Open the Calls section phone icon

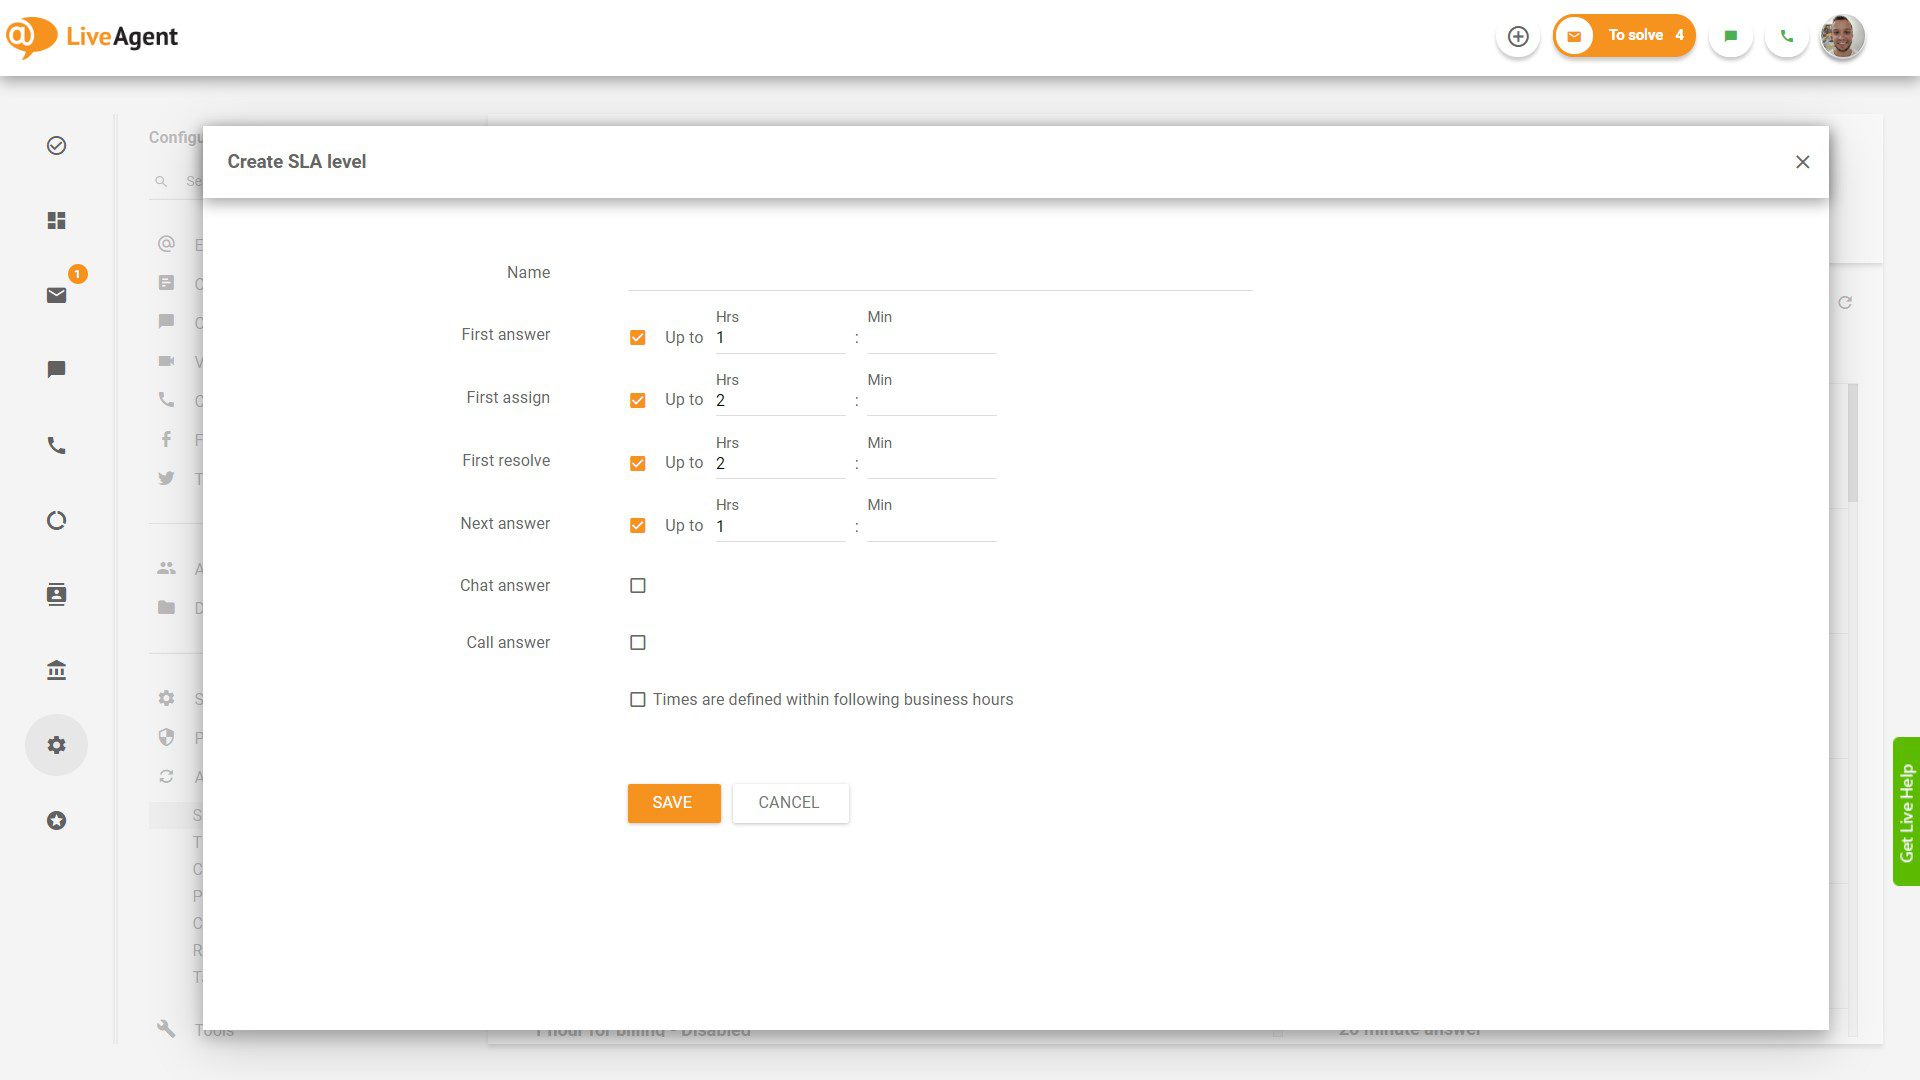click(56, 446)
